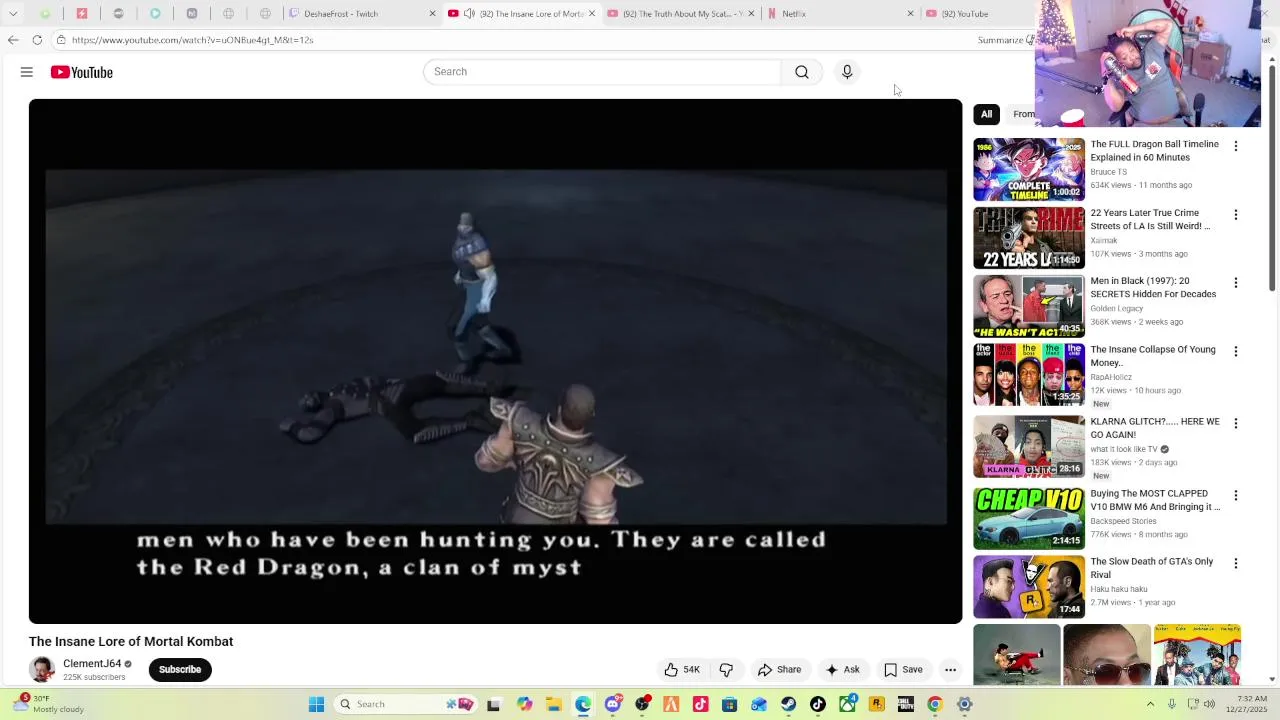The image size is (1280, 720).
Task: Open the Ask AI sparkle button
Action: point(842,670)
